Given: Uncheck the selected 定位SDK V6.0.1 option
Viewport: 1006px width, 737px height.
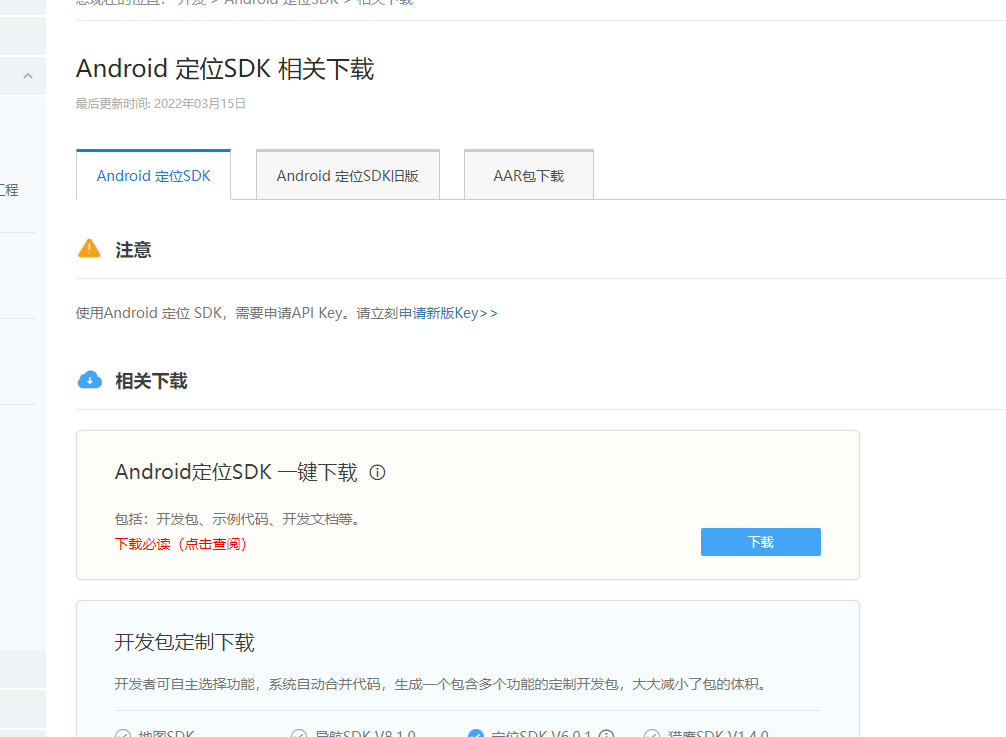Looking at the screenshot, I should [x=475, y=734].
